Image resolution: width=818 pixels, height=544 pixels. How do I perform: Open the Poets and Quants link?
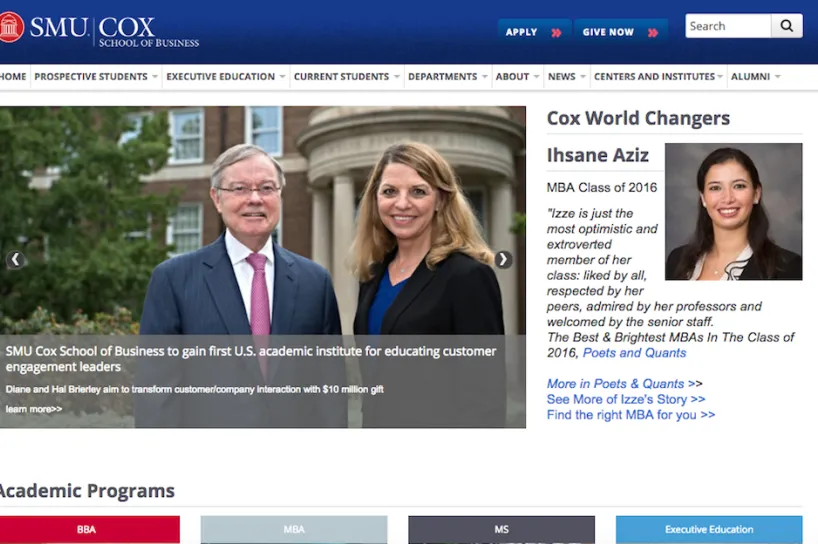pyautogui.click(x=634, y=353)
